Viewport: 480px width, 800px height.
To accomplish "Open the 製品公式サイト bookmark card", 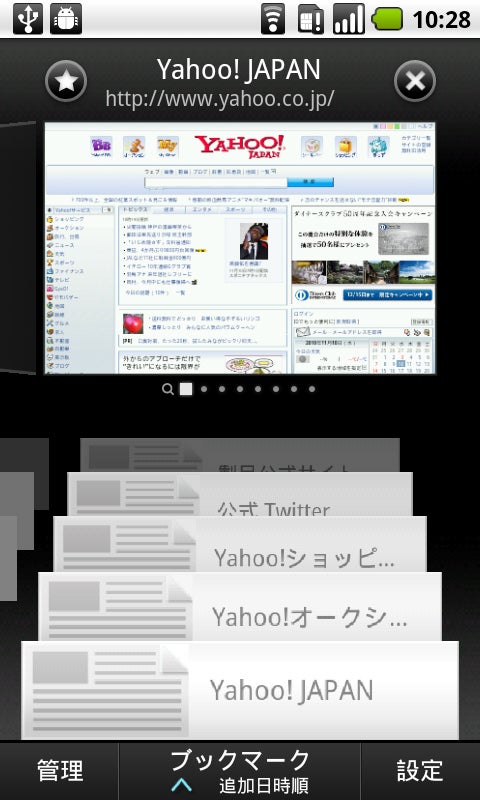I will [240, 455].
